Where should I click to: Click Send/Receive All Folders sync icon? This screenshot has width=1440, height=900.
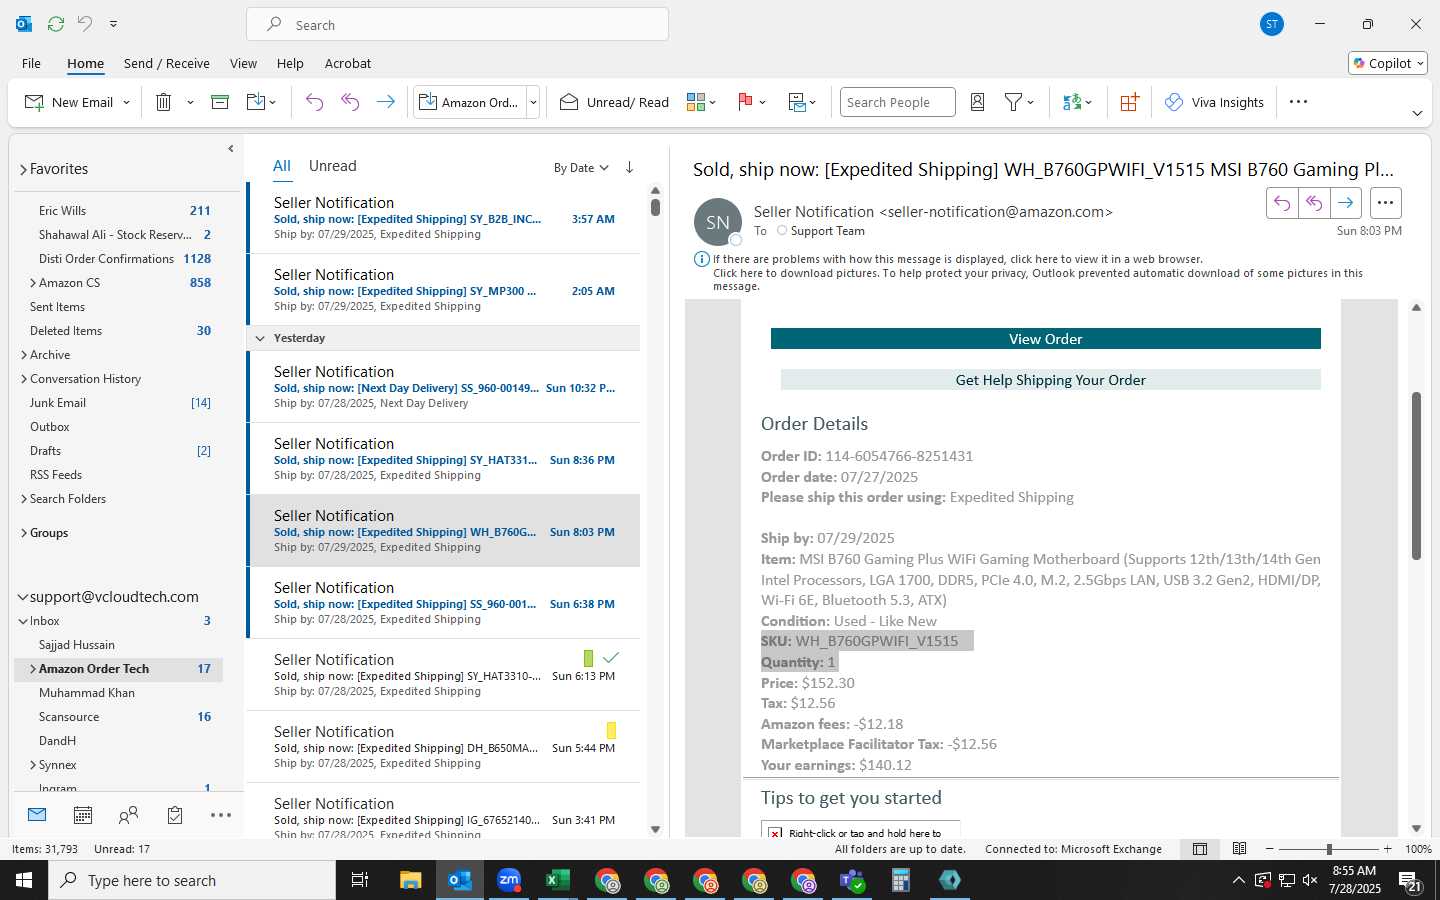pyautogui.click(x=56, y=24)
